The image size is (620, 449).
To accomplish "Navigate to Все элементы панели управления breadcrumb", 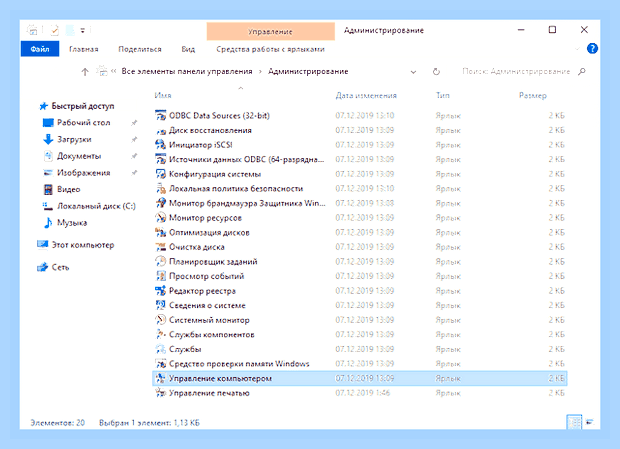I will tap(187, 71).
